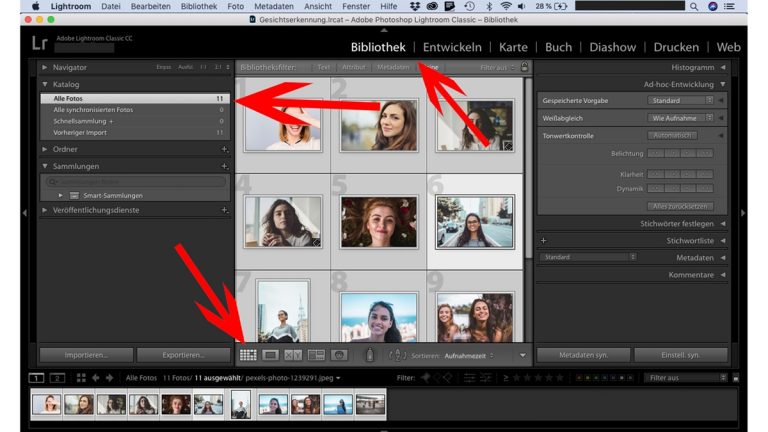Toggle the library filter lock icon
The image size is (768, 432).
coord(524,67)
